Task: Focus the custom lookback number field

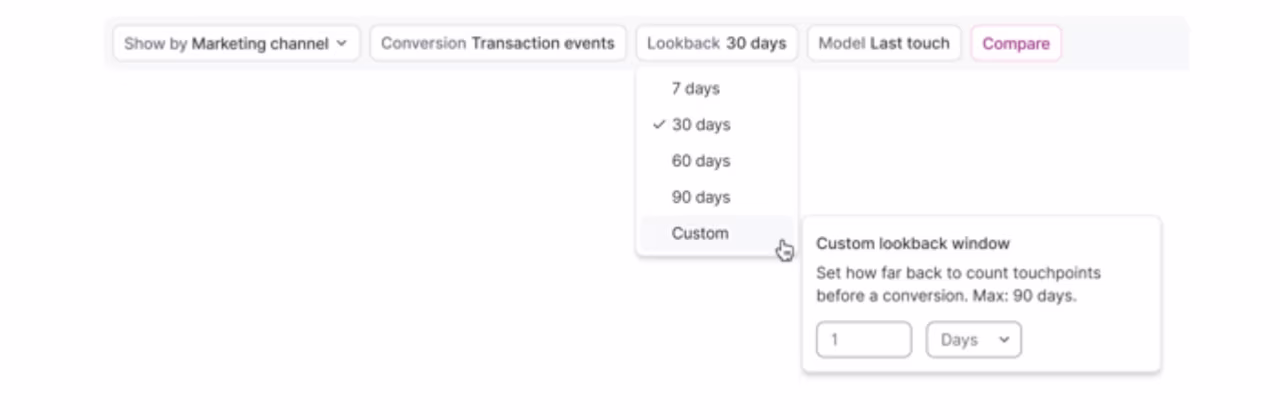Action: 864,340
